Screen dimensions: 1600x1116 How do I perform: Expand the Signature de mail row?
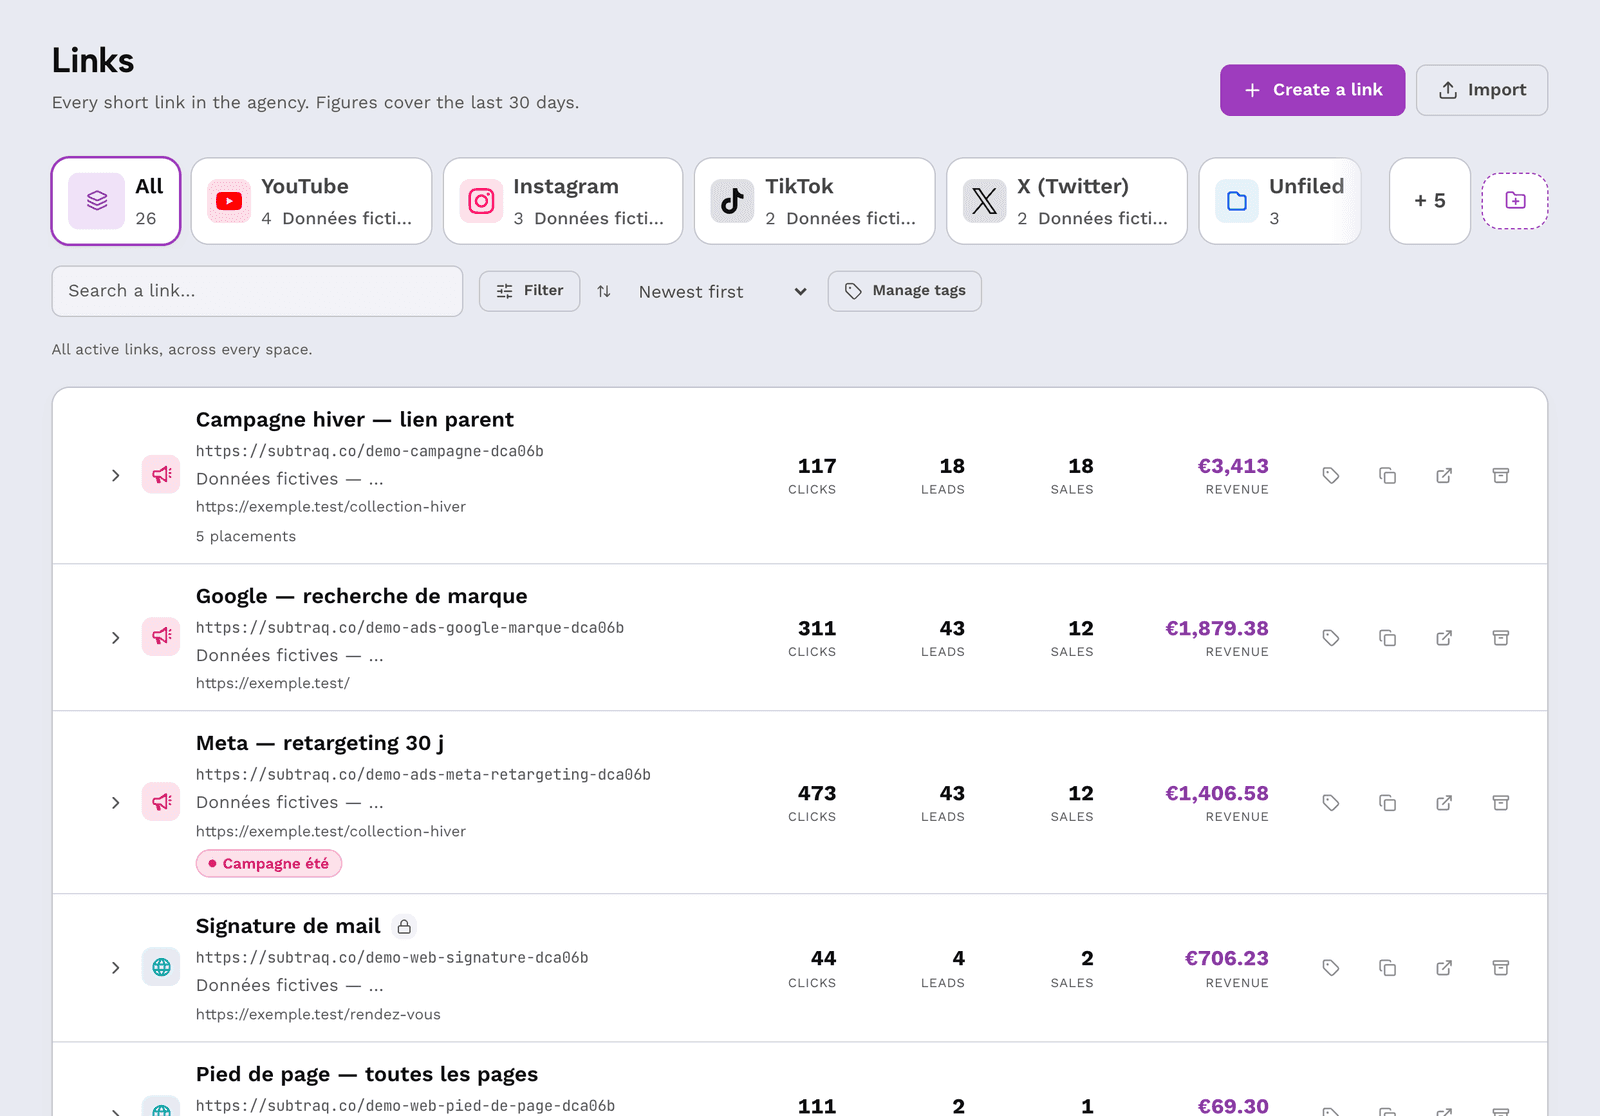pos(116,968)
